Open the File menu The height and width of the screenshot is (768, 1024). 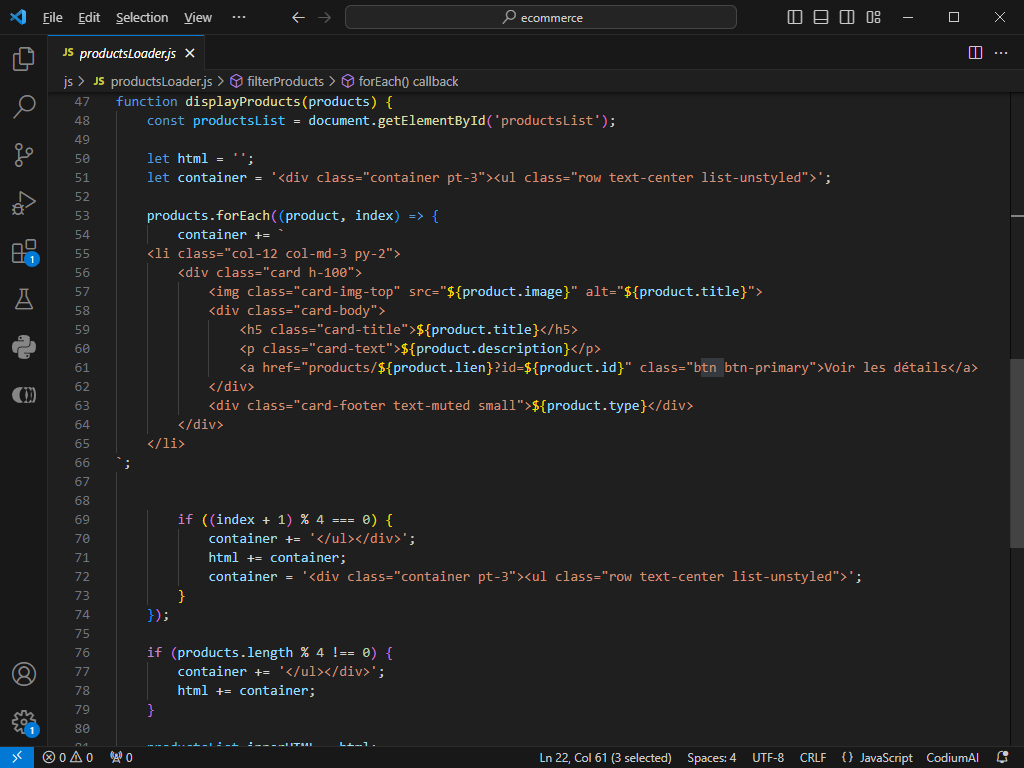pyautogui.click(x=52, y=17)
